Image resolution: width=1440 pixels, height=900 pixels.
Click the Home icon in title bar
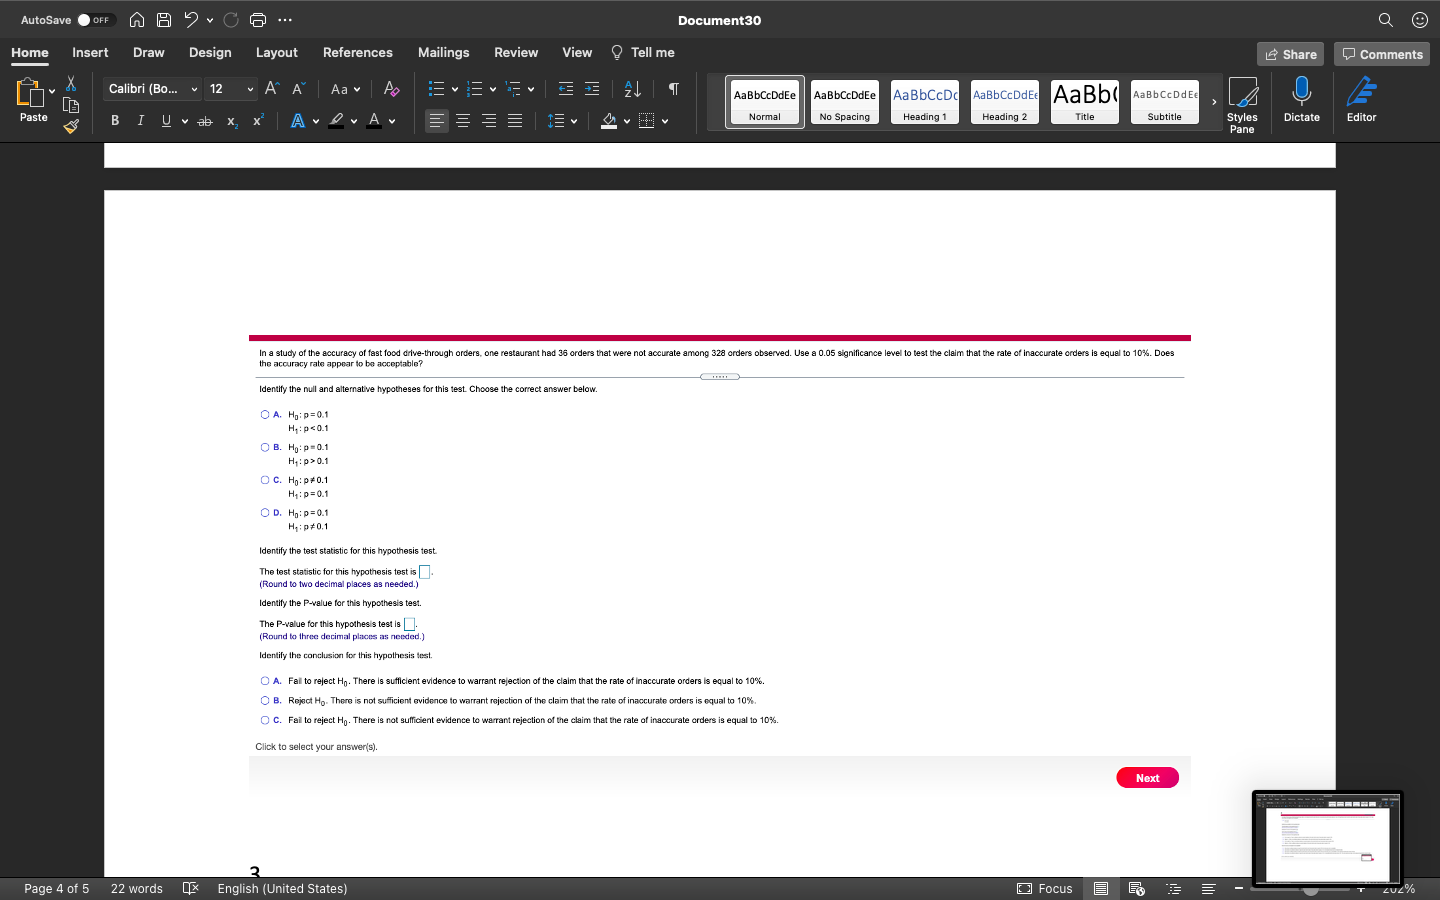click(137, 20)
